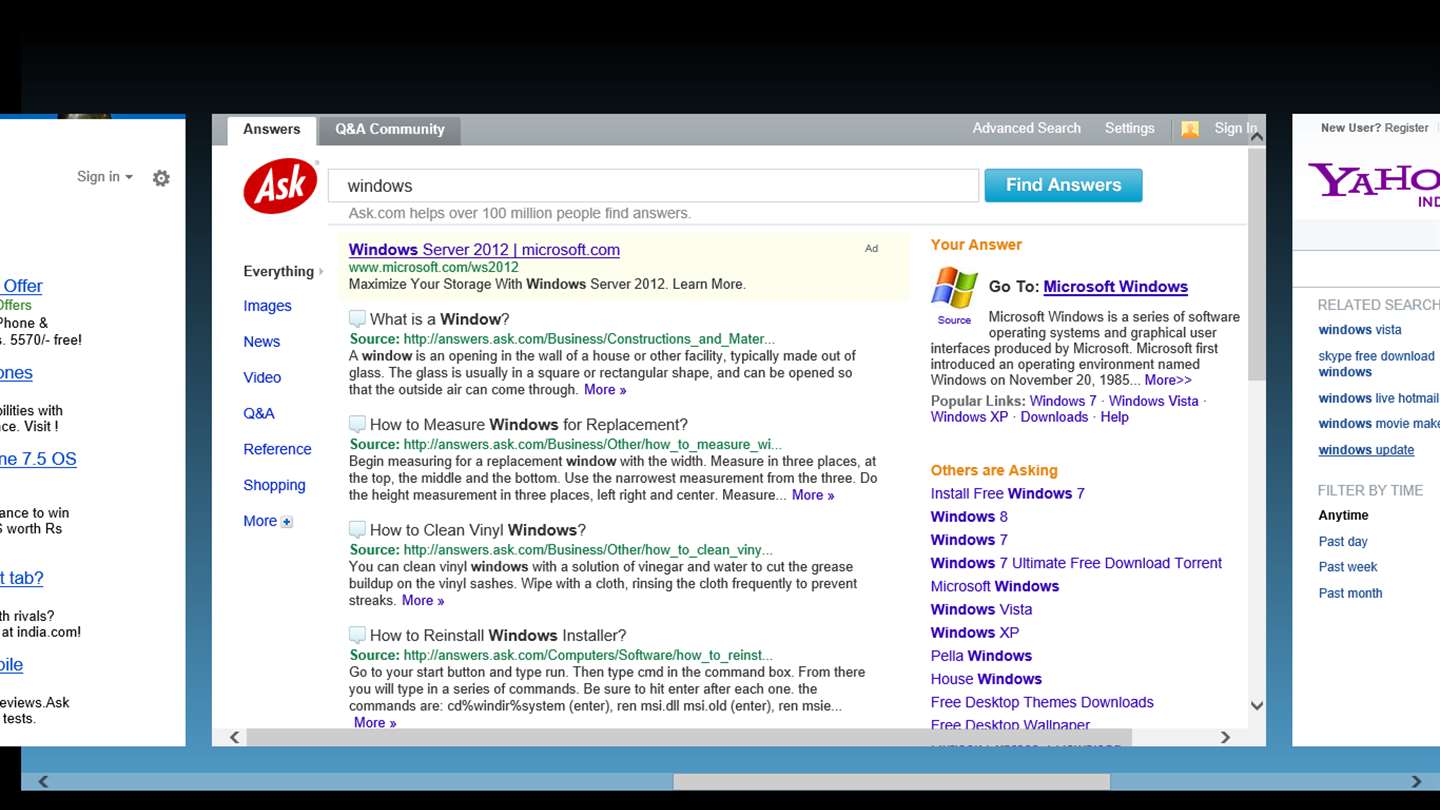Click bubble icon beside How to Measure Windows

pos(357,424)
